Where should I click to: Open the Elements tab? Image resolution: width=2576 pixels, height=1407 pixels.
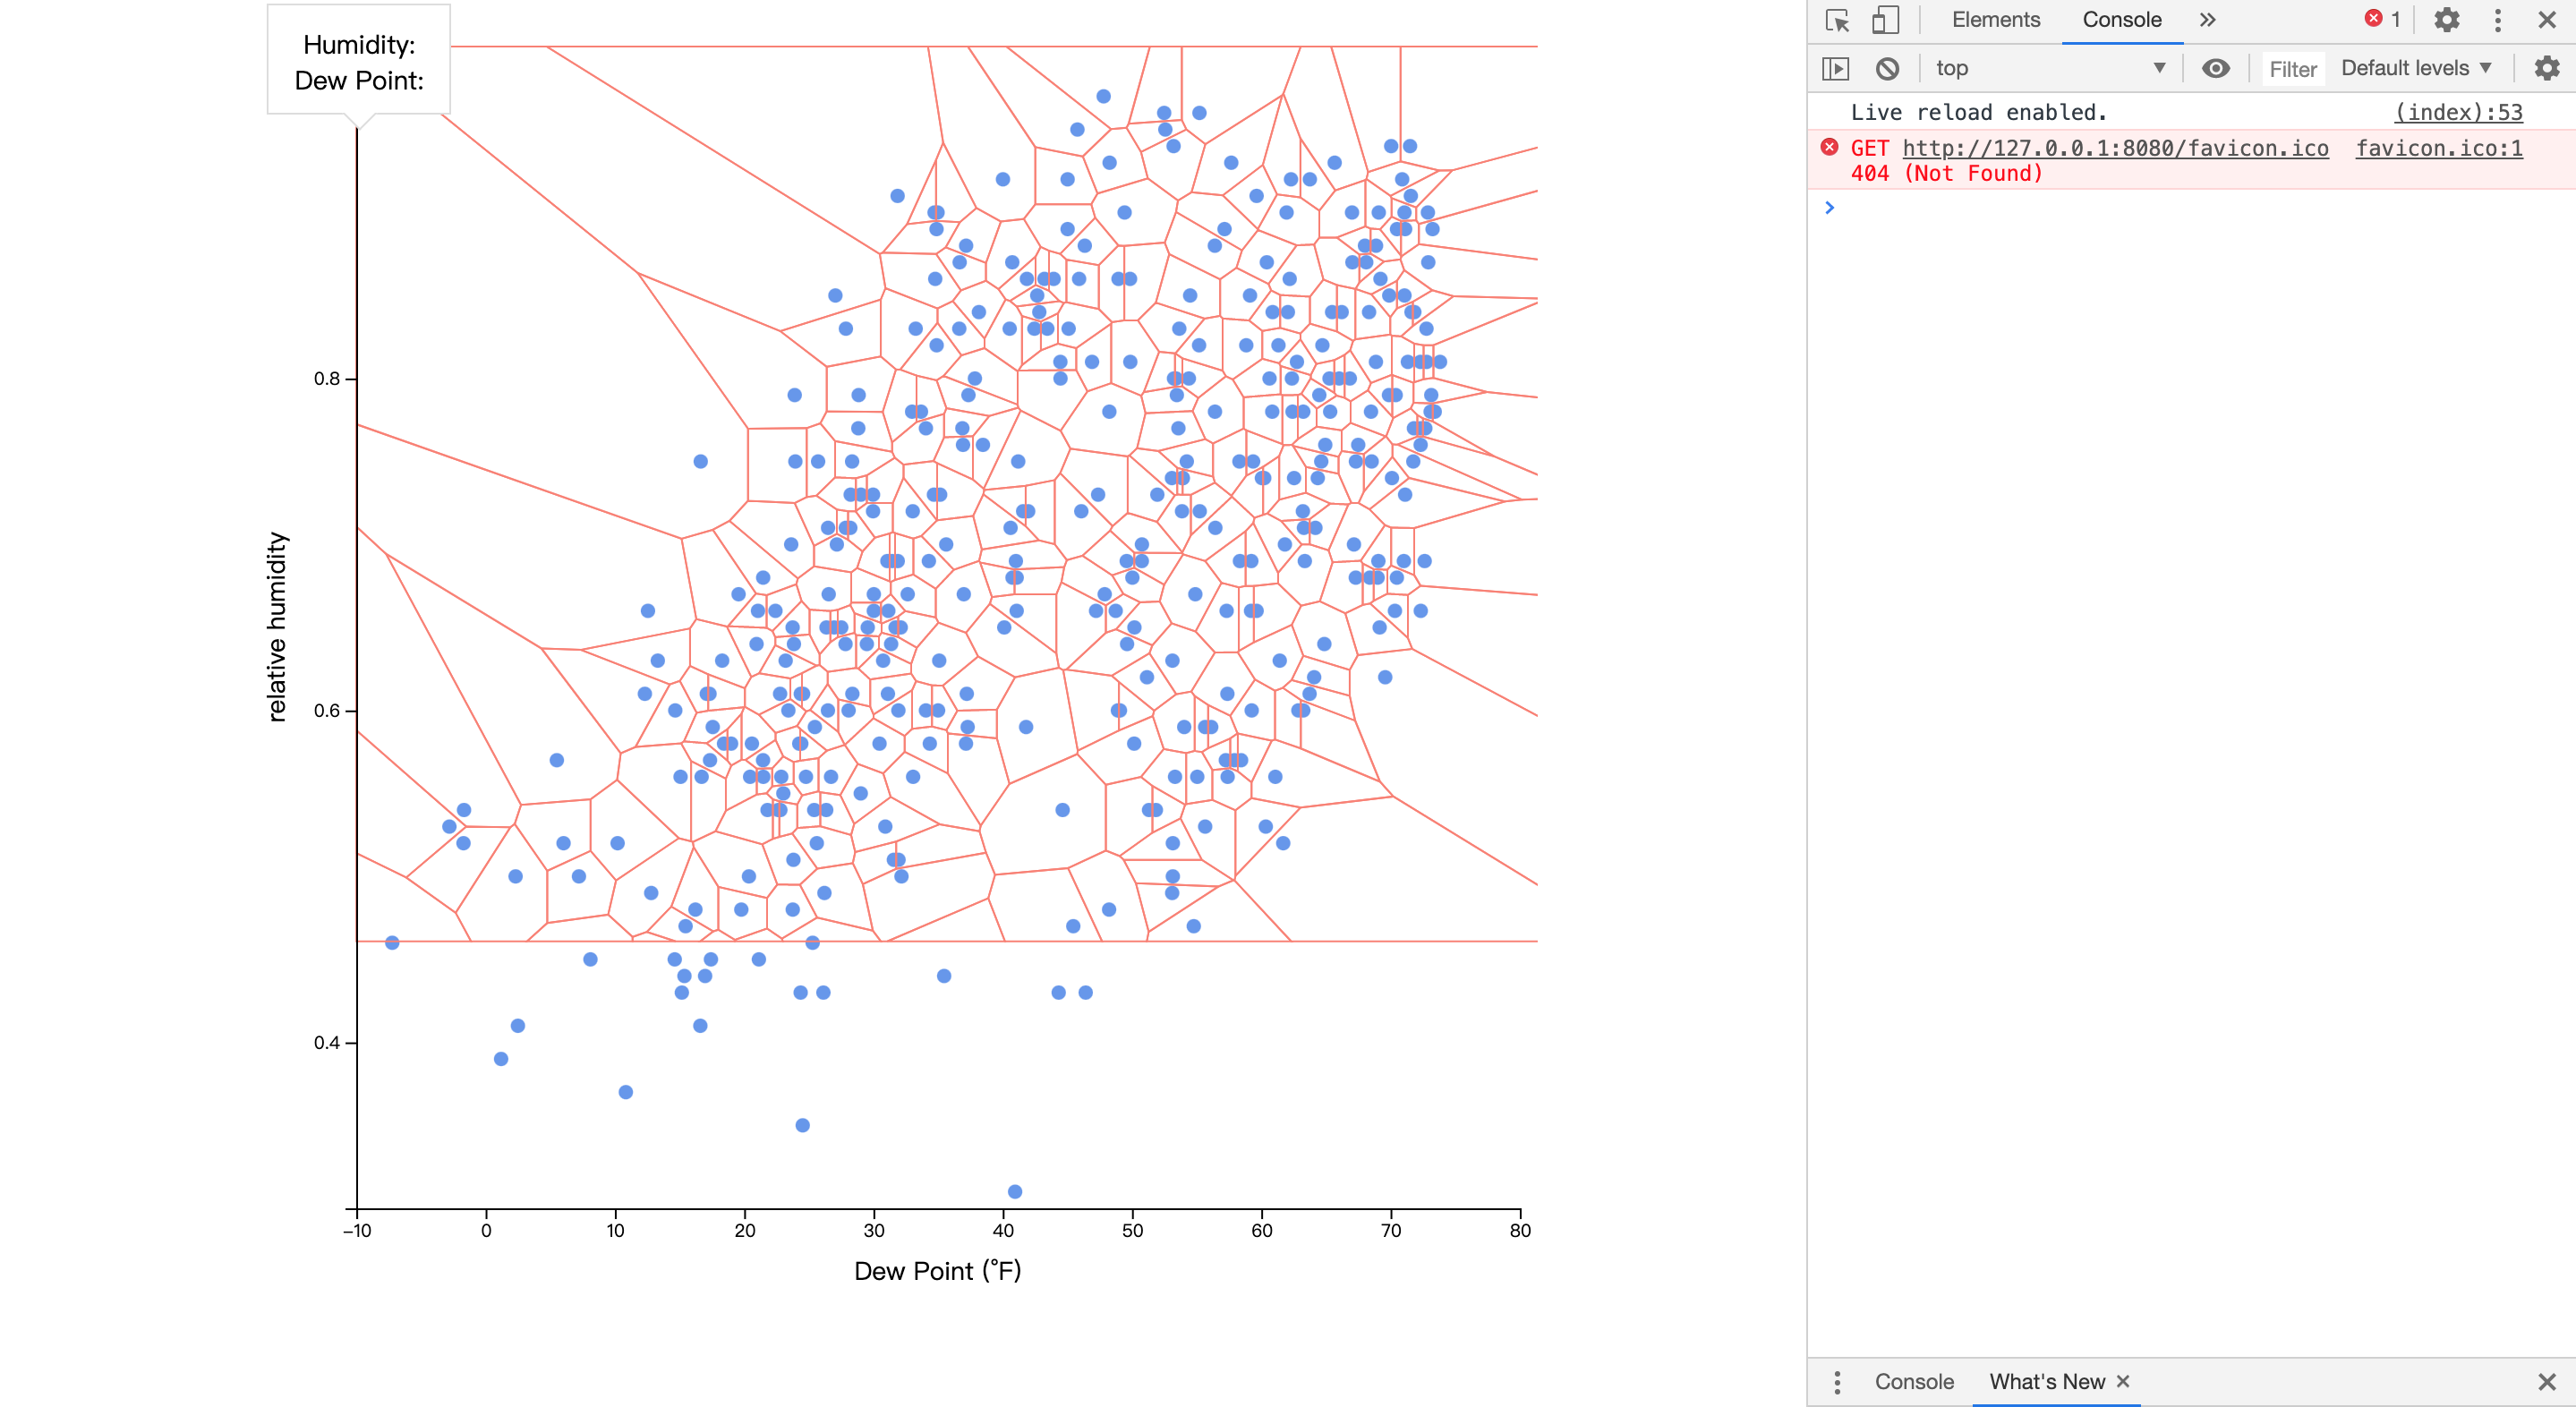(1995, 20)
